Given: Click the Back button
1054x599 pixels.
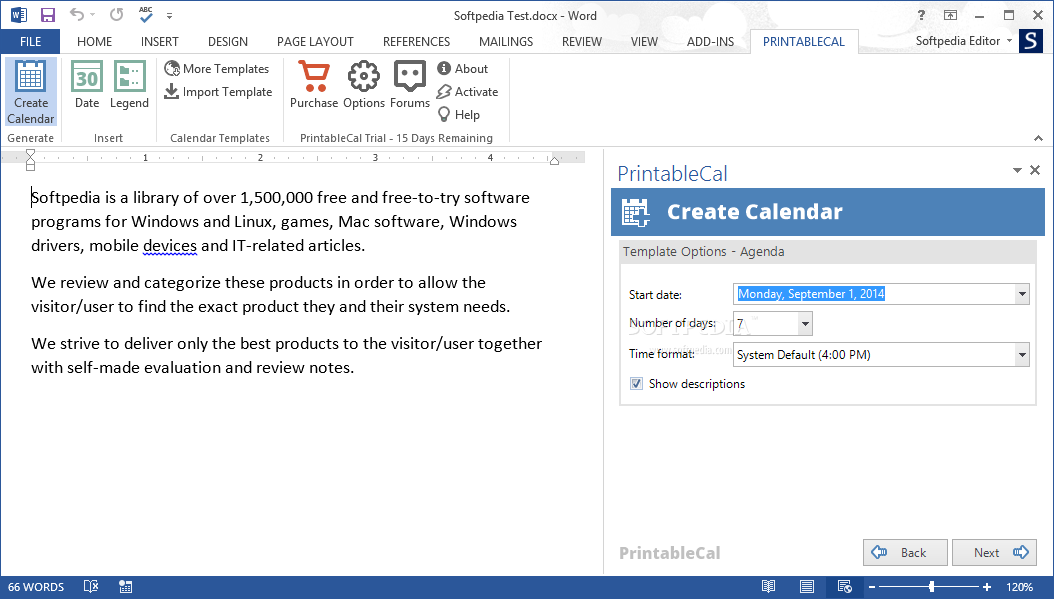Looking at the screenshot, I should point(905,553).
